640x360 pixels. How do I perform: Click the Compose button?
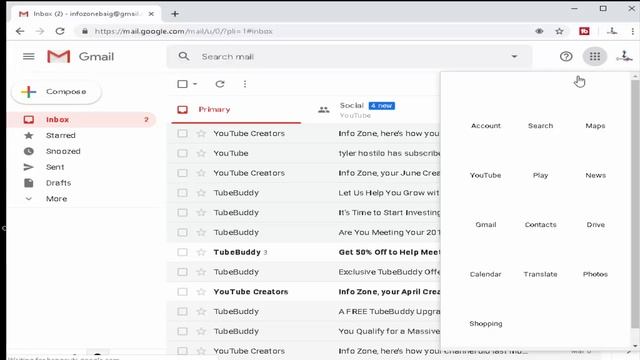pyautogui.click(x=56, y=92)
